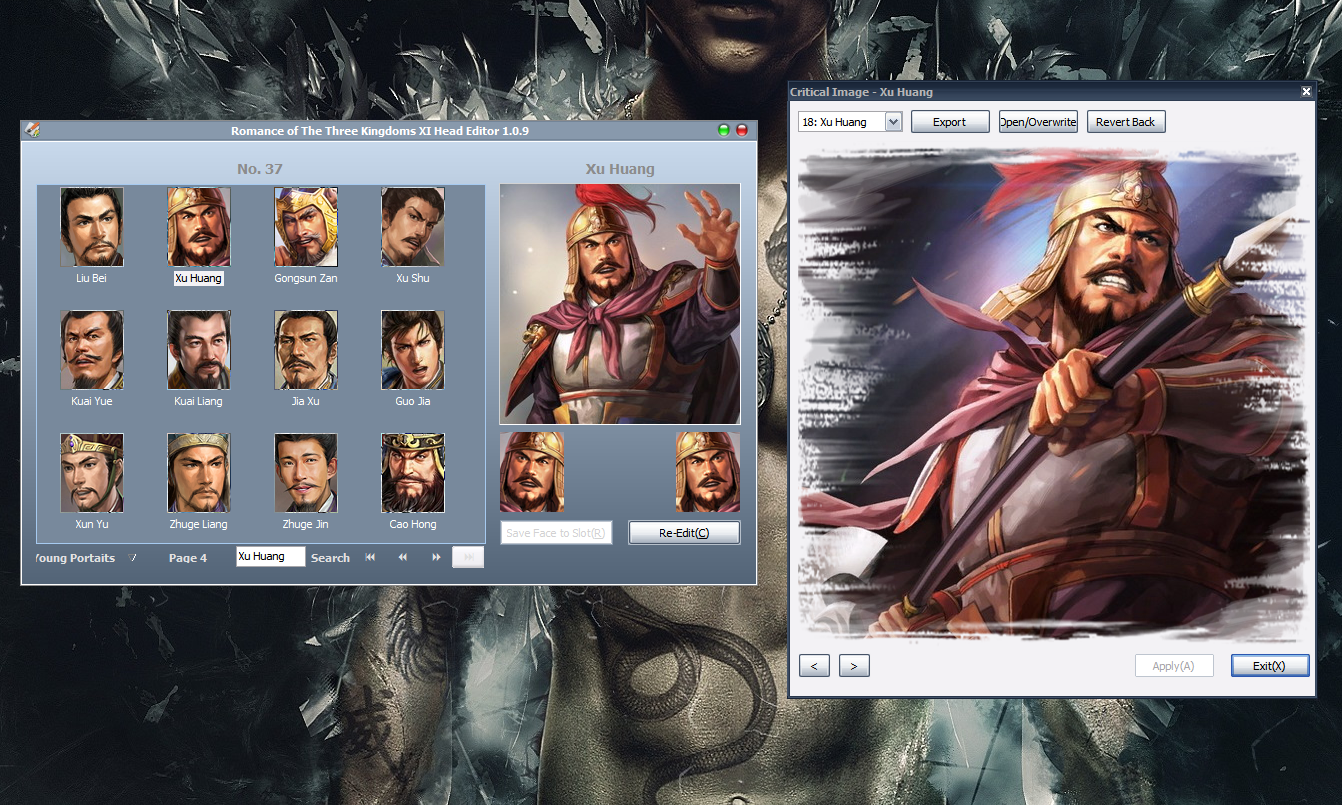Click the Save Face to Slot button
The image size is (1342, 805).
pos(556,533)
